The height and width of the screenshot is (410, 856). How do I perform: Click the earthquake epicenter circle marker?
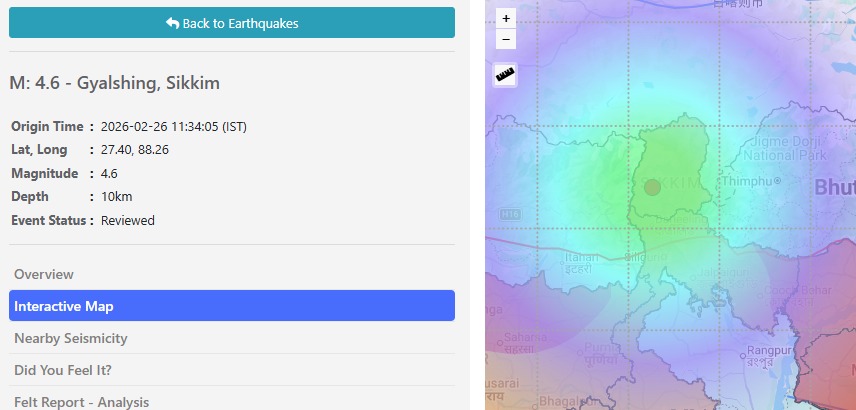tap(652, 187)
